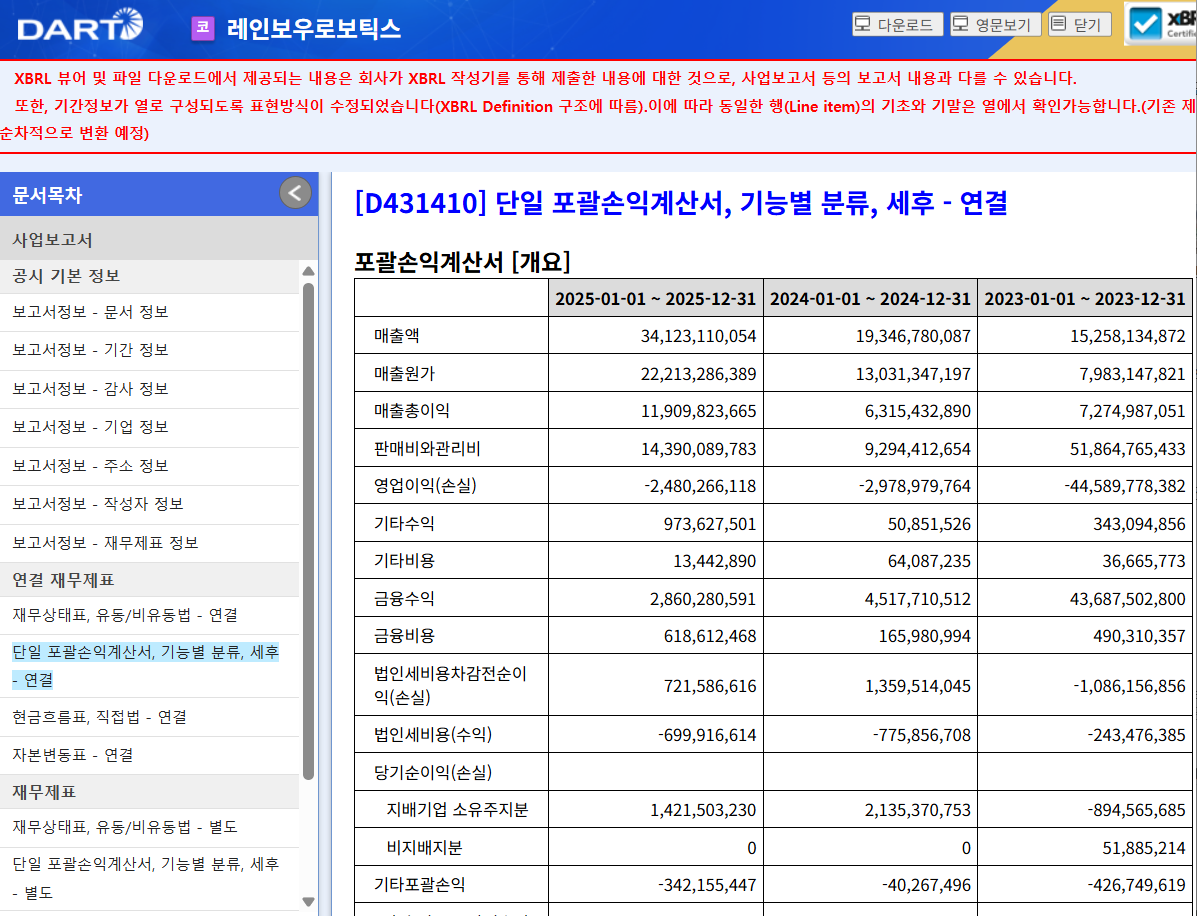Click the 기타수익 row label
Image resolution: width=1197 pixels, height=916 pixels.
click(x=404, y=523)
